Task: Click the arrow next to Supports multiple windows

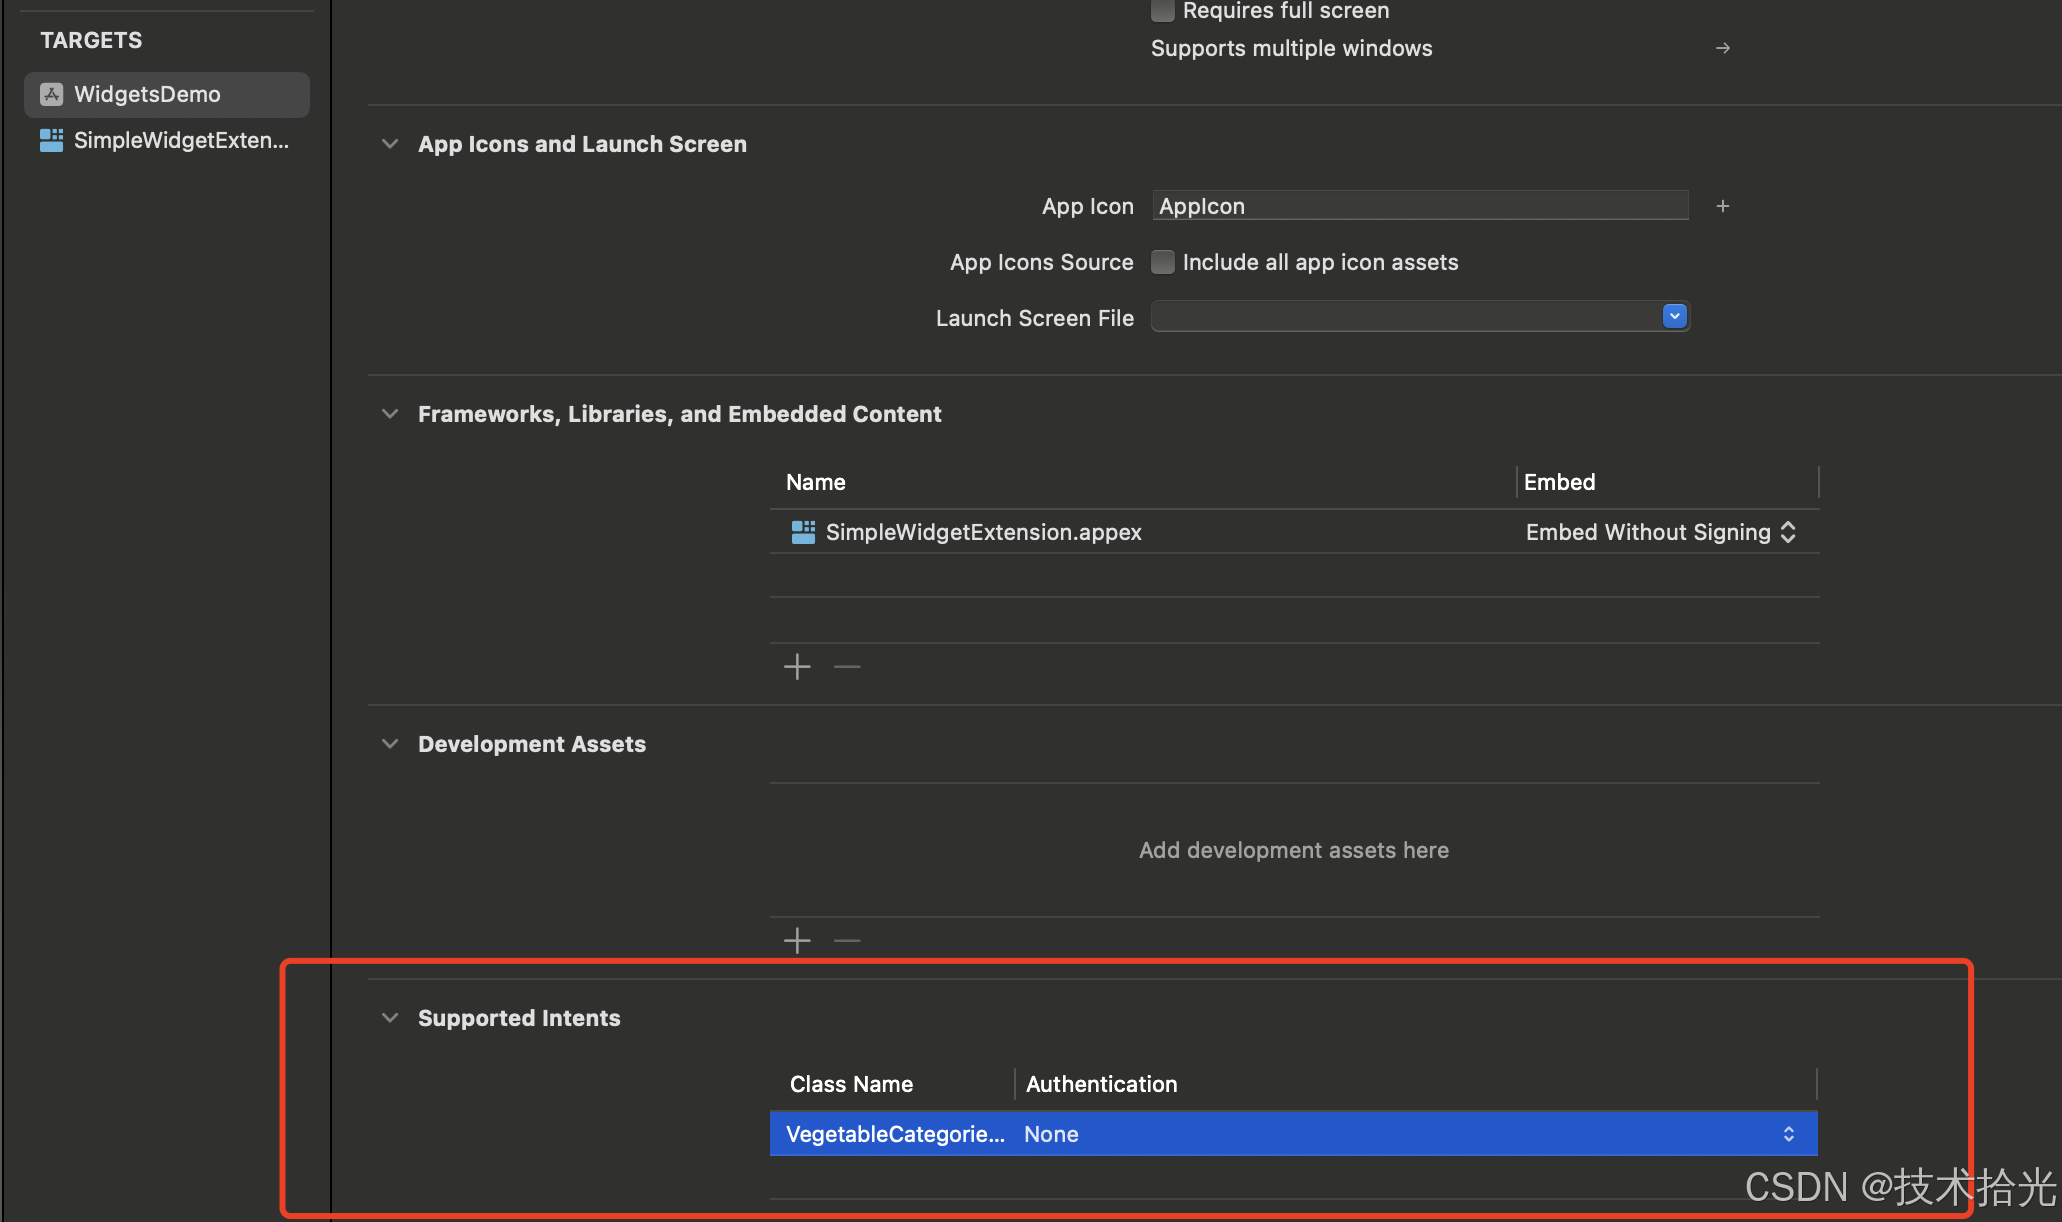Action: [x=1722, y=48]
